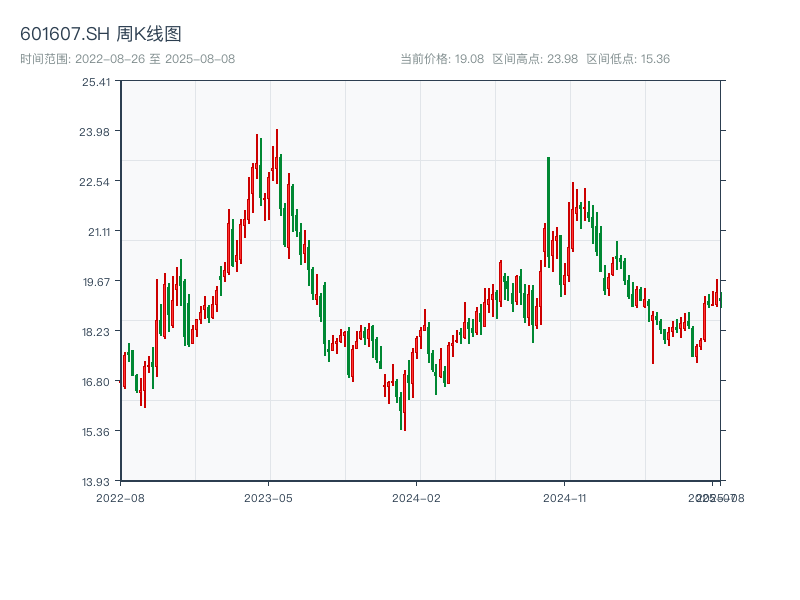The height and width of the screenshot is (600, 800).
Task: Pick the 2024-02 x-axis date label
Action: (x=417, y=497)
